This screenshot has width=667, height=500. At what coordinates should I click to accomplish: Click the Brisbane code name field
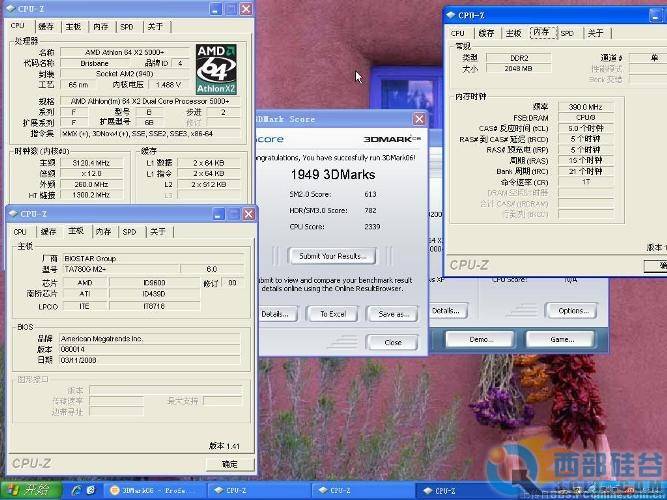[x=94, y=63]
